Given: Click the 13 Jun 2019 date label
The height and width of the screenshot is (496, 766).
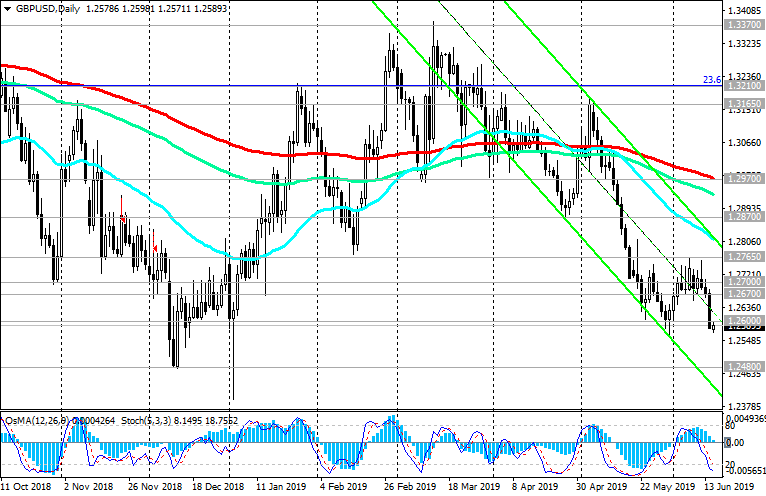Looking at the screenshot, I should tap(728, 487).
